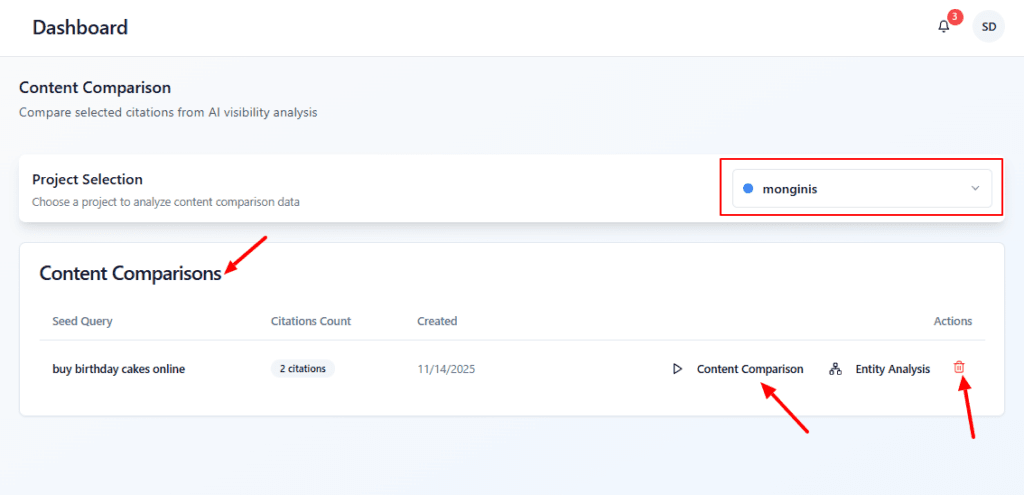Delete the comparison using the trash icon
Image resolution: width=1024 pixels, height=495 pixels.
tap(959, 368)
